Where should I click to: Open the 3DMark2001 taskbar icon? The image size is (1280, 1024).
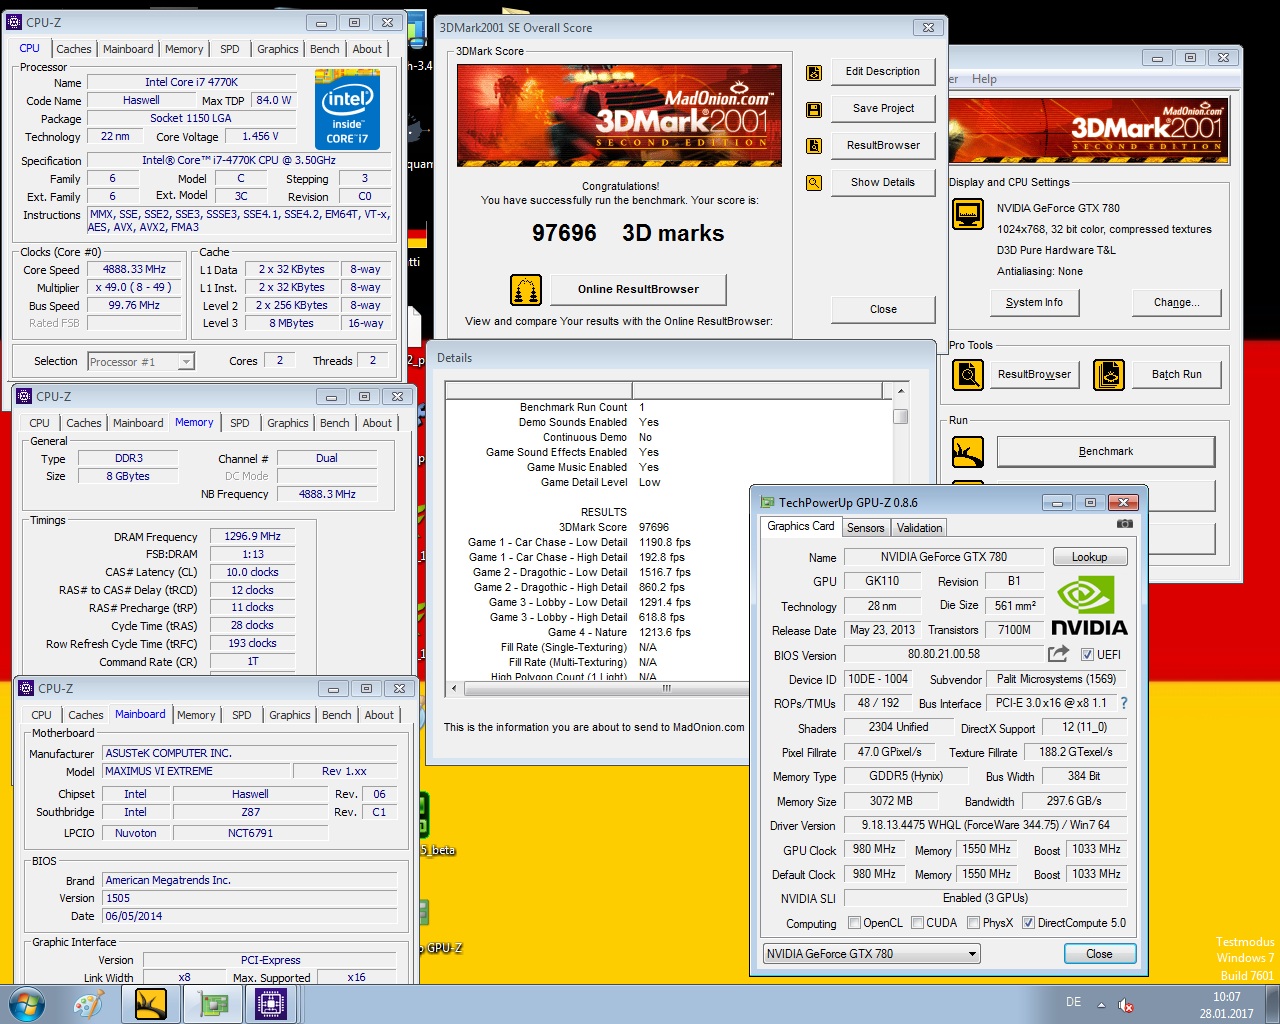tap(151, 1004)
